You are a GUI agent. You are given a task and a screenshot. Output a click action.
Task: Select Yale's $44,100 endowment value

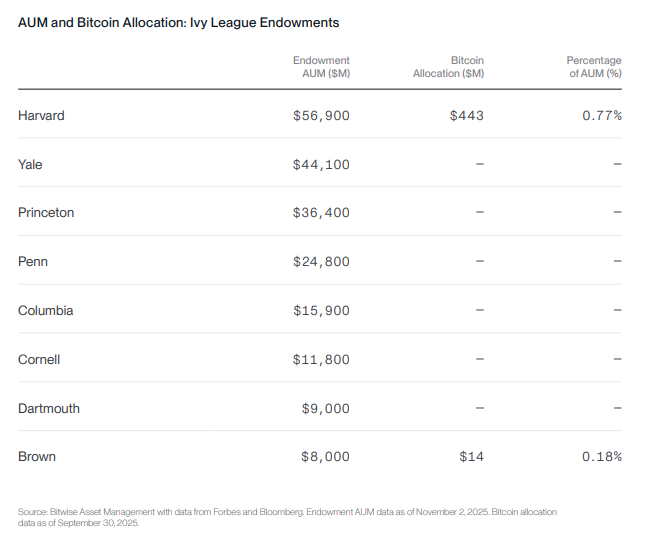coord(321,164)
